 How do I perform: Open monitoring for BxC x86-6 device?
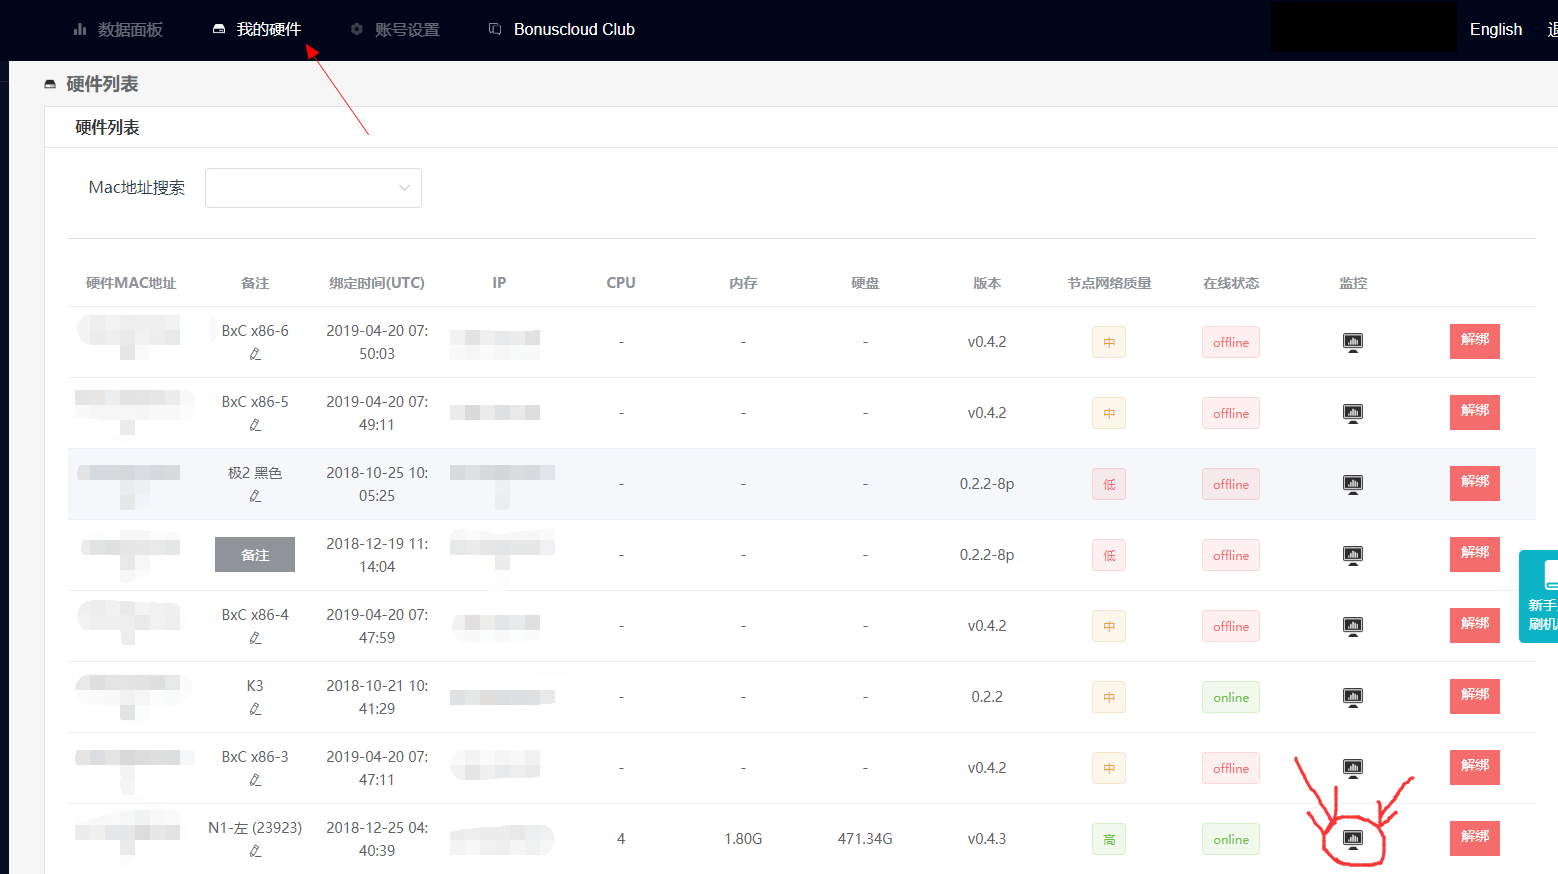[1353, 342]
